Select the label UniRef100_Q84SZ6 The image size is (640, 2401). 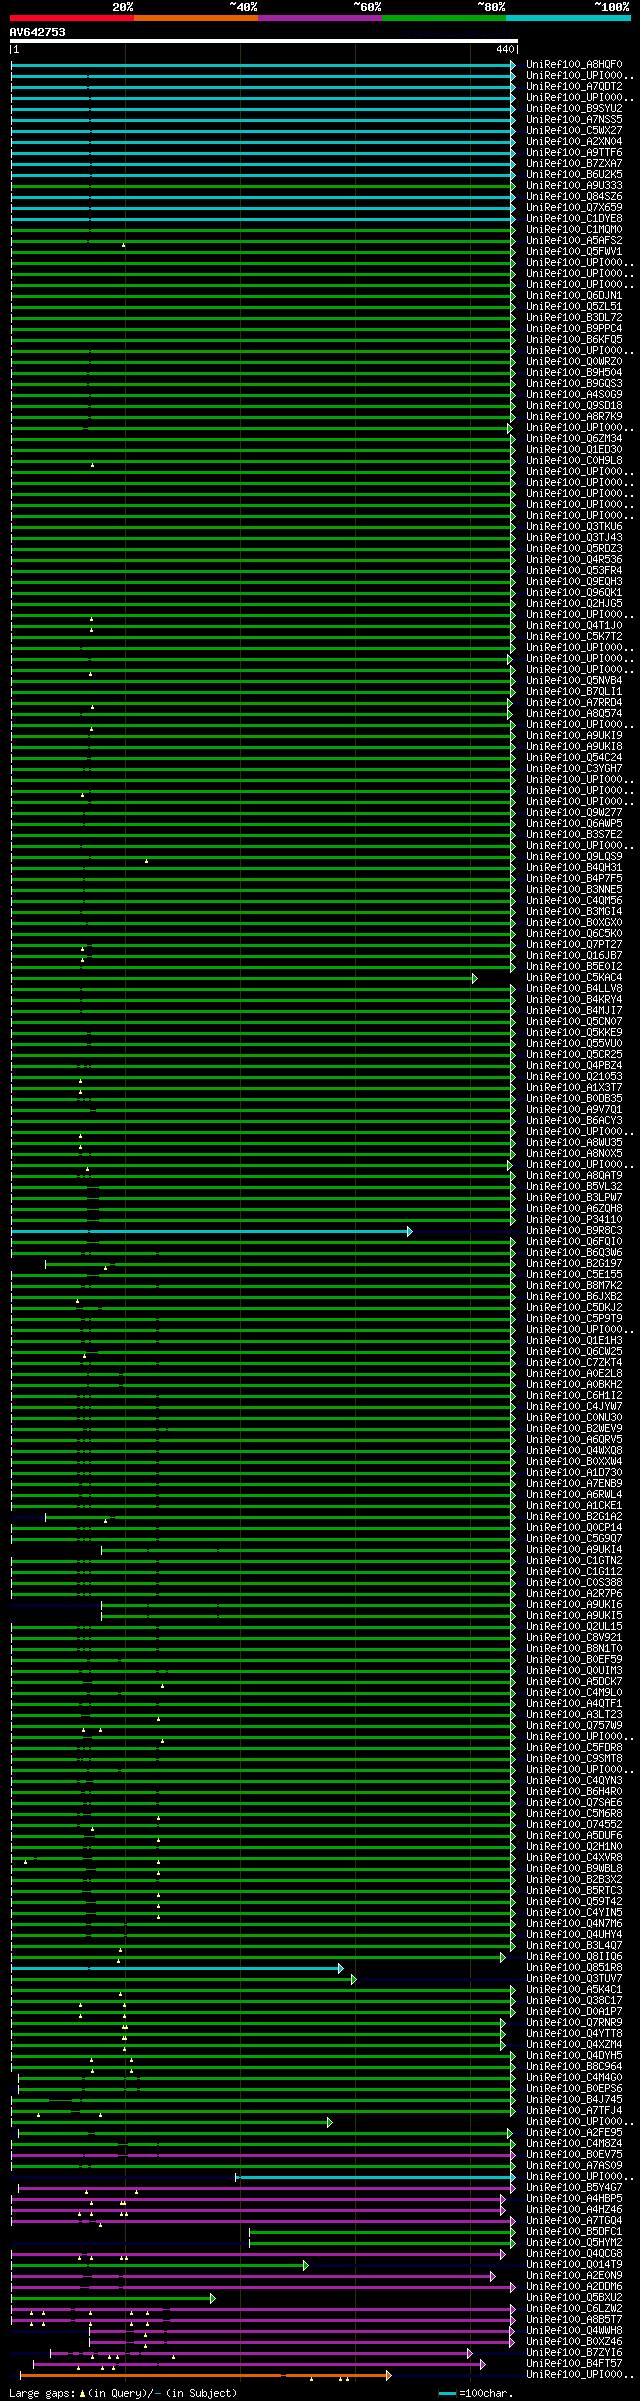click(574, 196)
